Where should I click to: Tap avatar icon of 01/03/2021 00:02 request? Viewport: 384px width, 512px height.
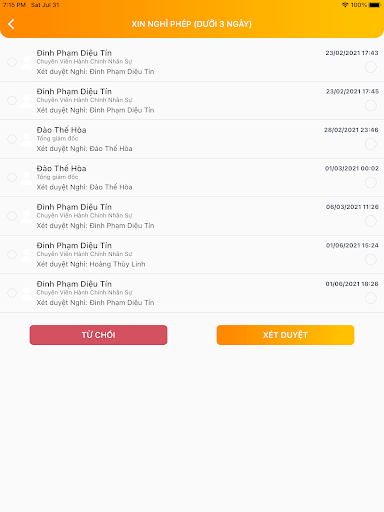pyautogui.click(x=26, y=178)
